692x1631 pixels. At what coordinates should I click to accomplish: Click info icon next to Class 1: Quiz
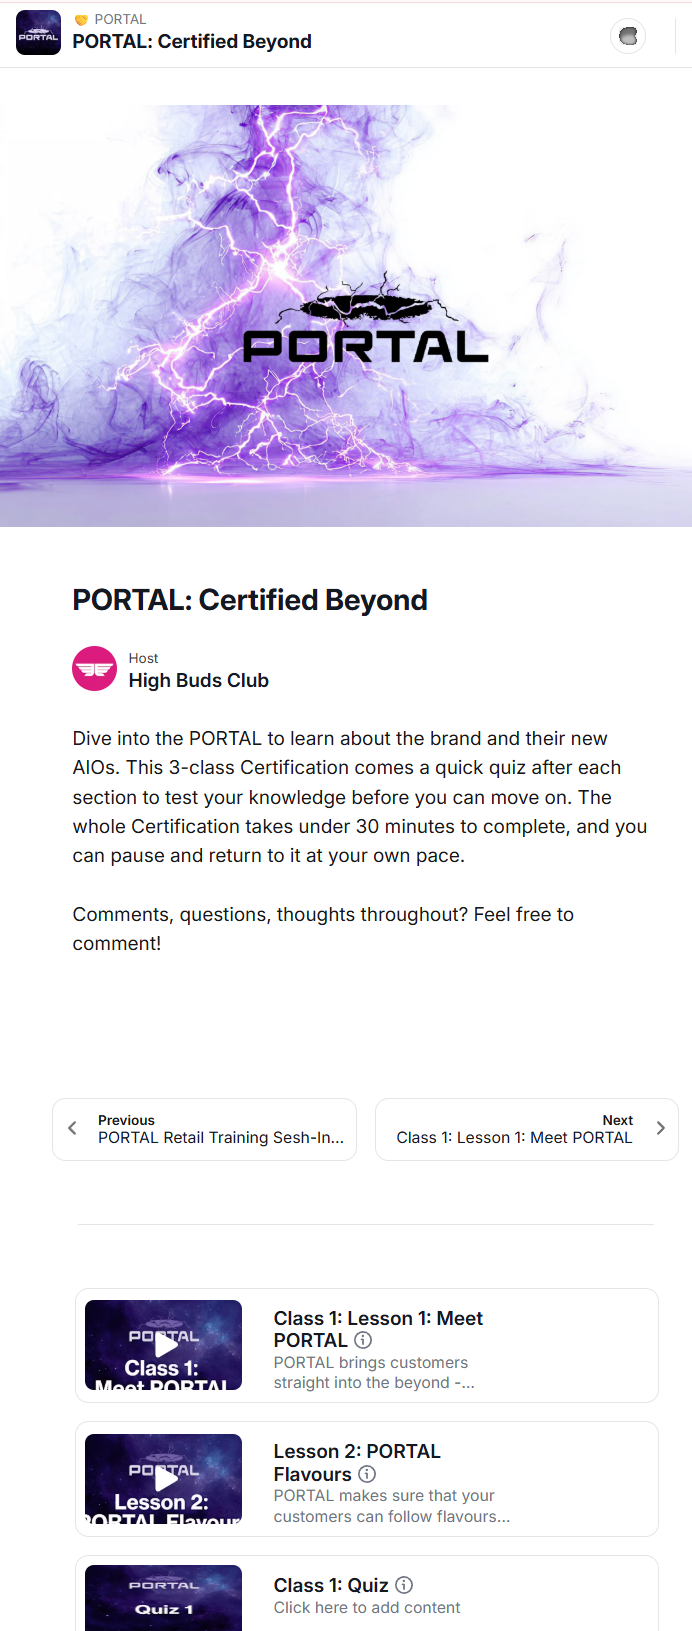point(404,1585)
